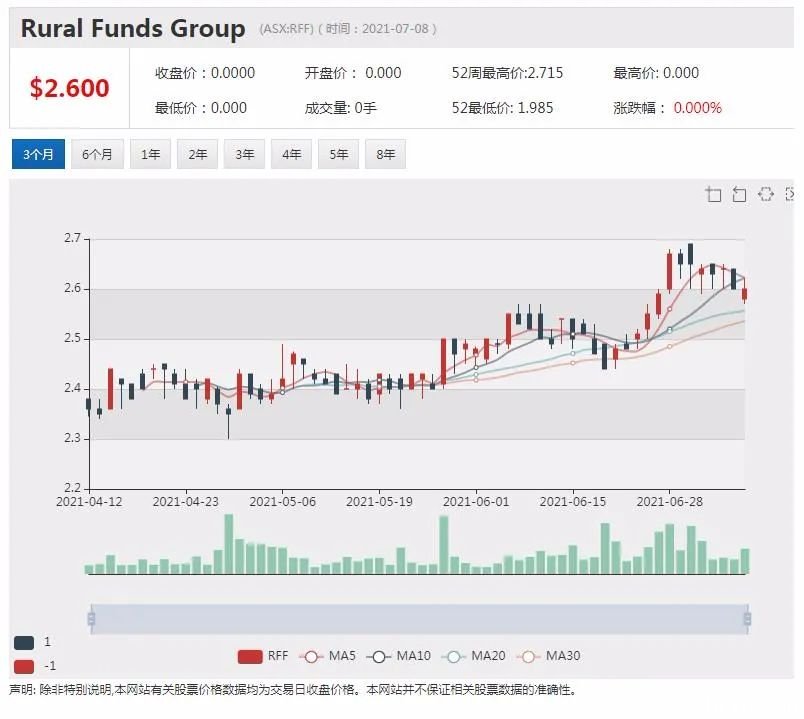
Task: Click the 2021-04-23 axis date label
Action: pos(186,502)
